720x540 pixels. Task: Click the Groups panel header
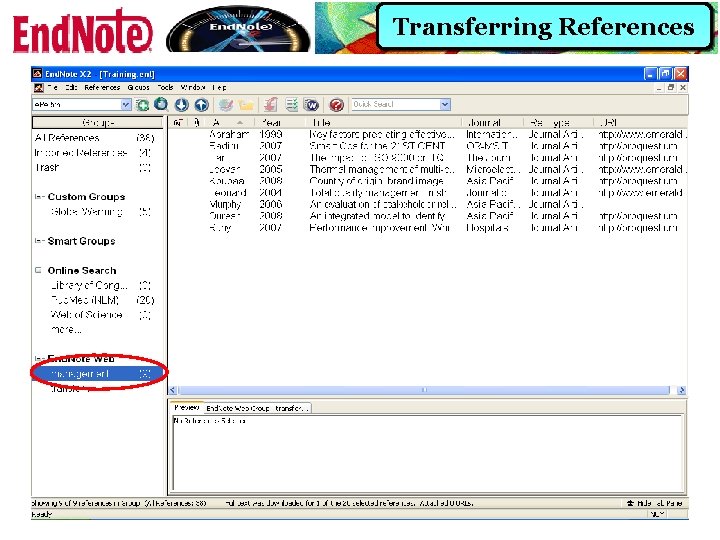[97, 123]
